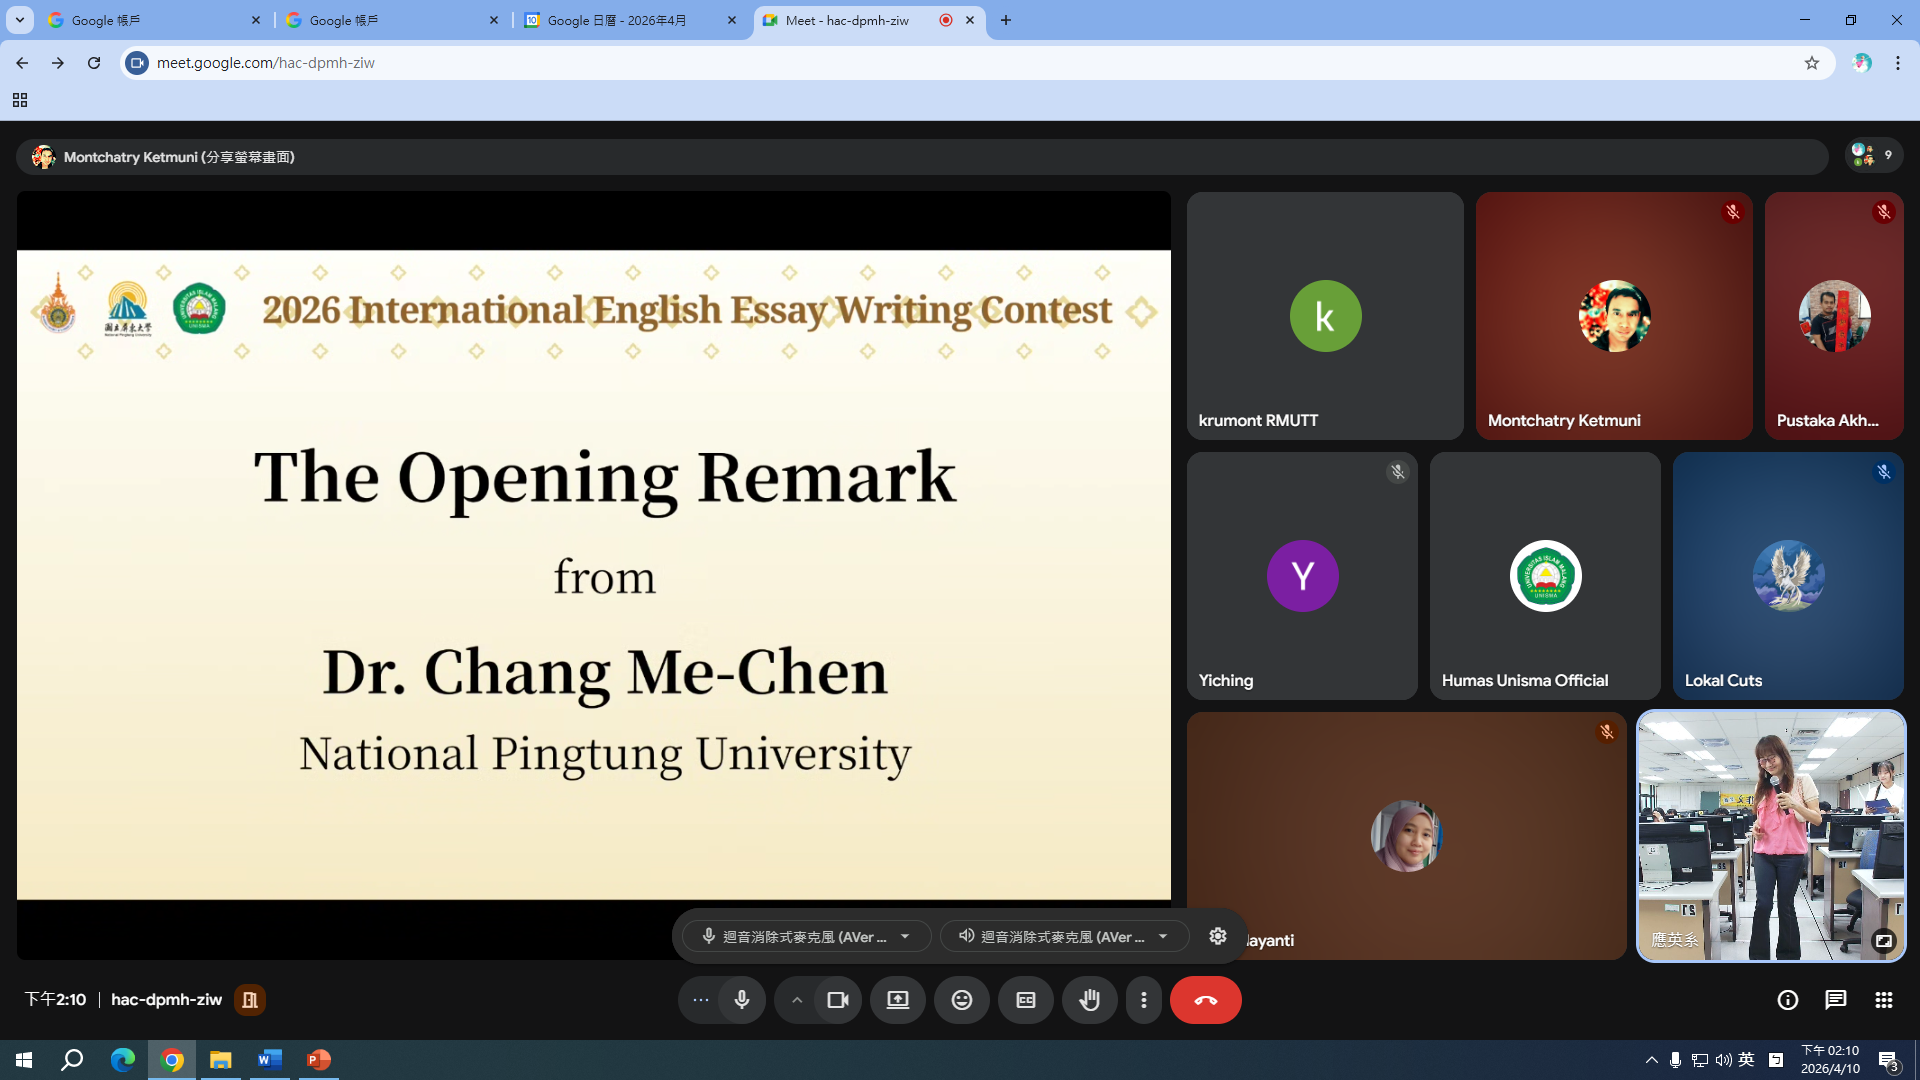This screenshot has height=1080, width=1920.
Task: Toggle the microphone mute button
Action: 741,1000
